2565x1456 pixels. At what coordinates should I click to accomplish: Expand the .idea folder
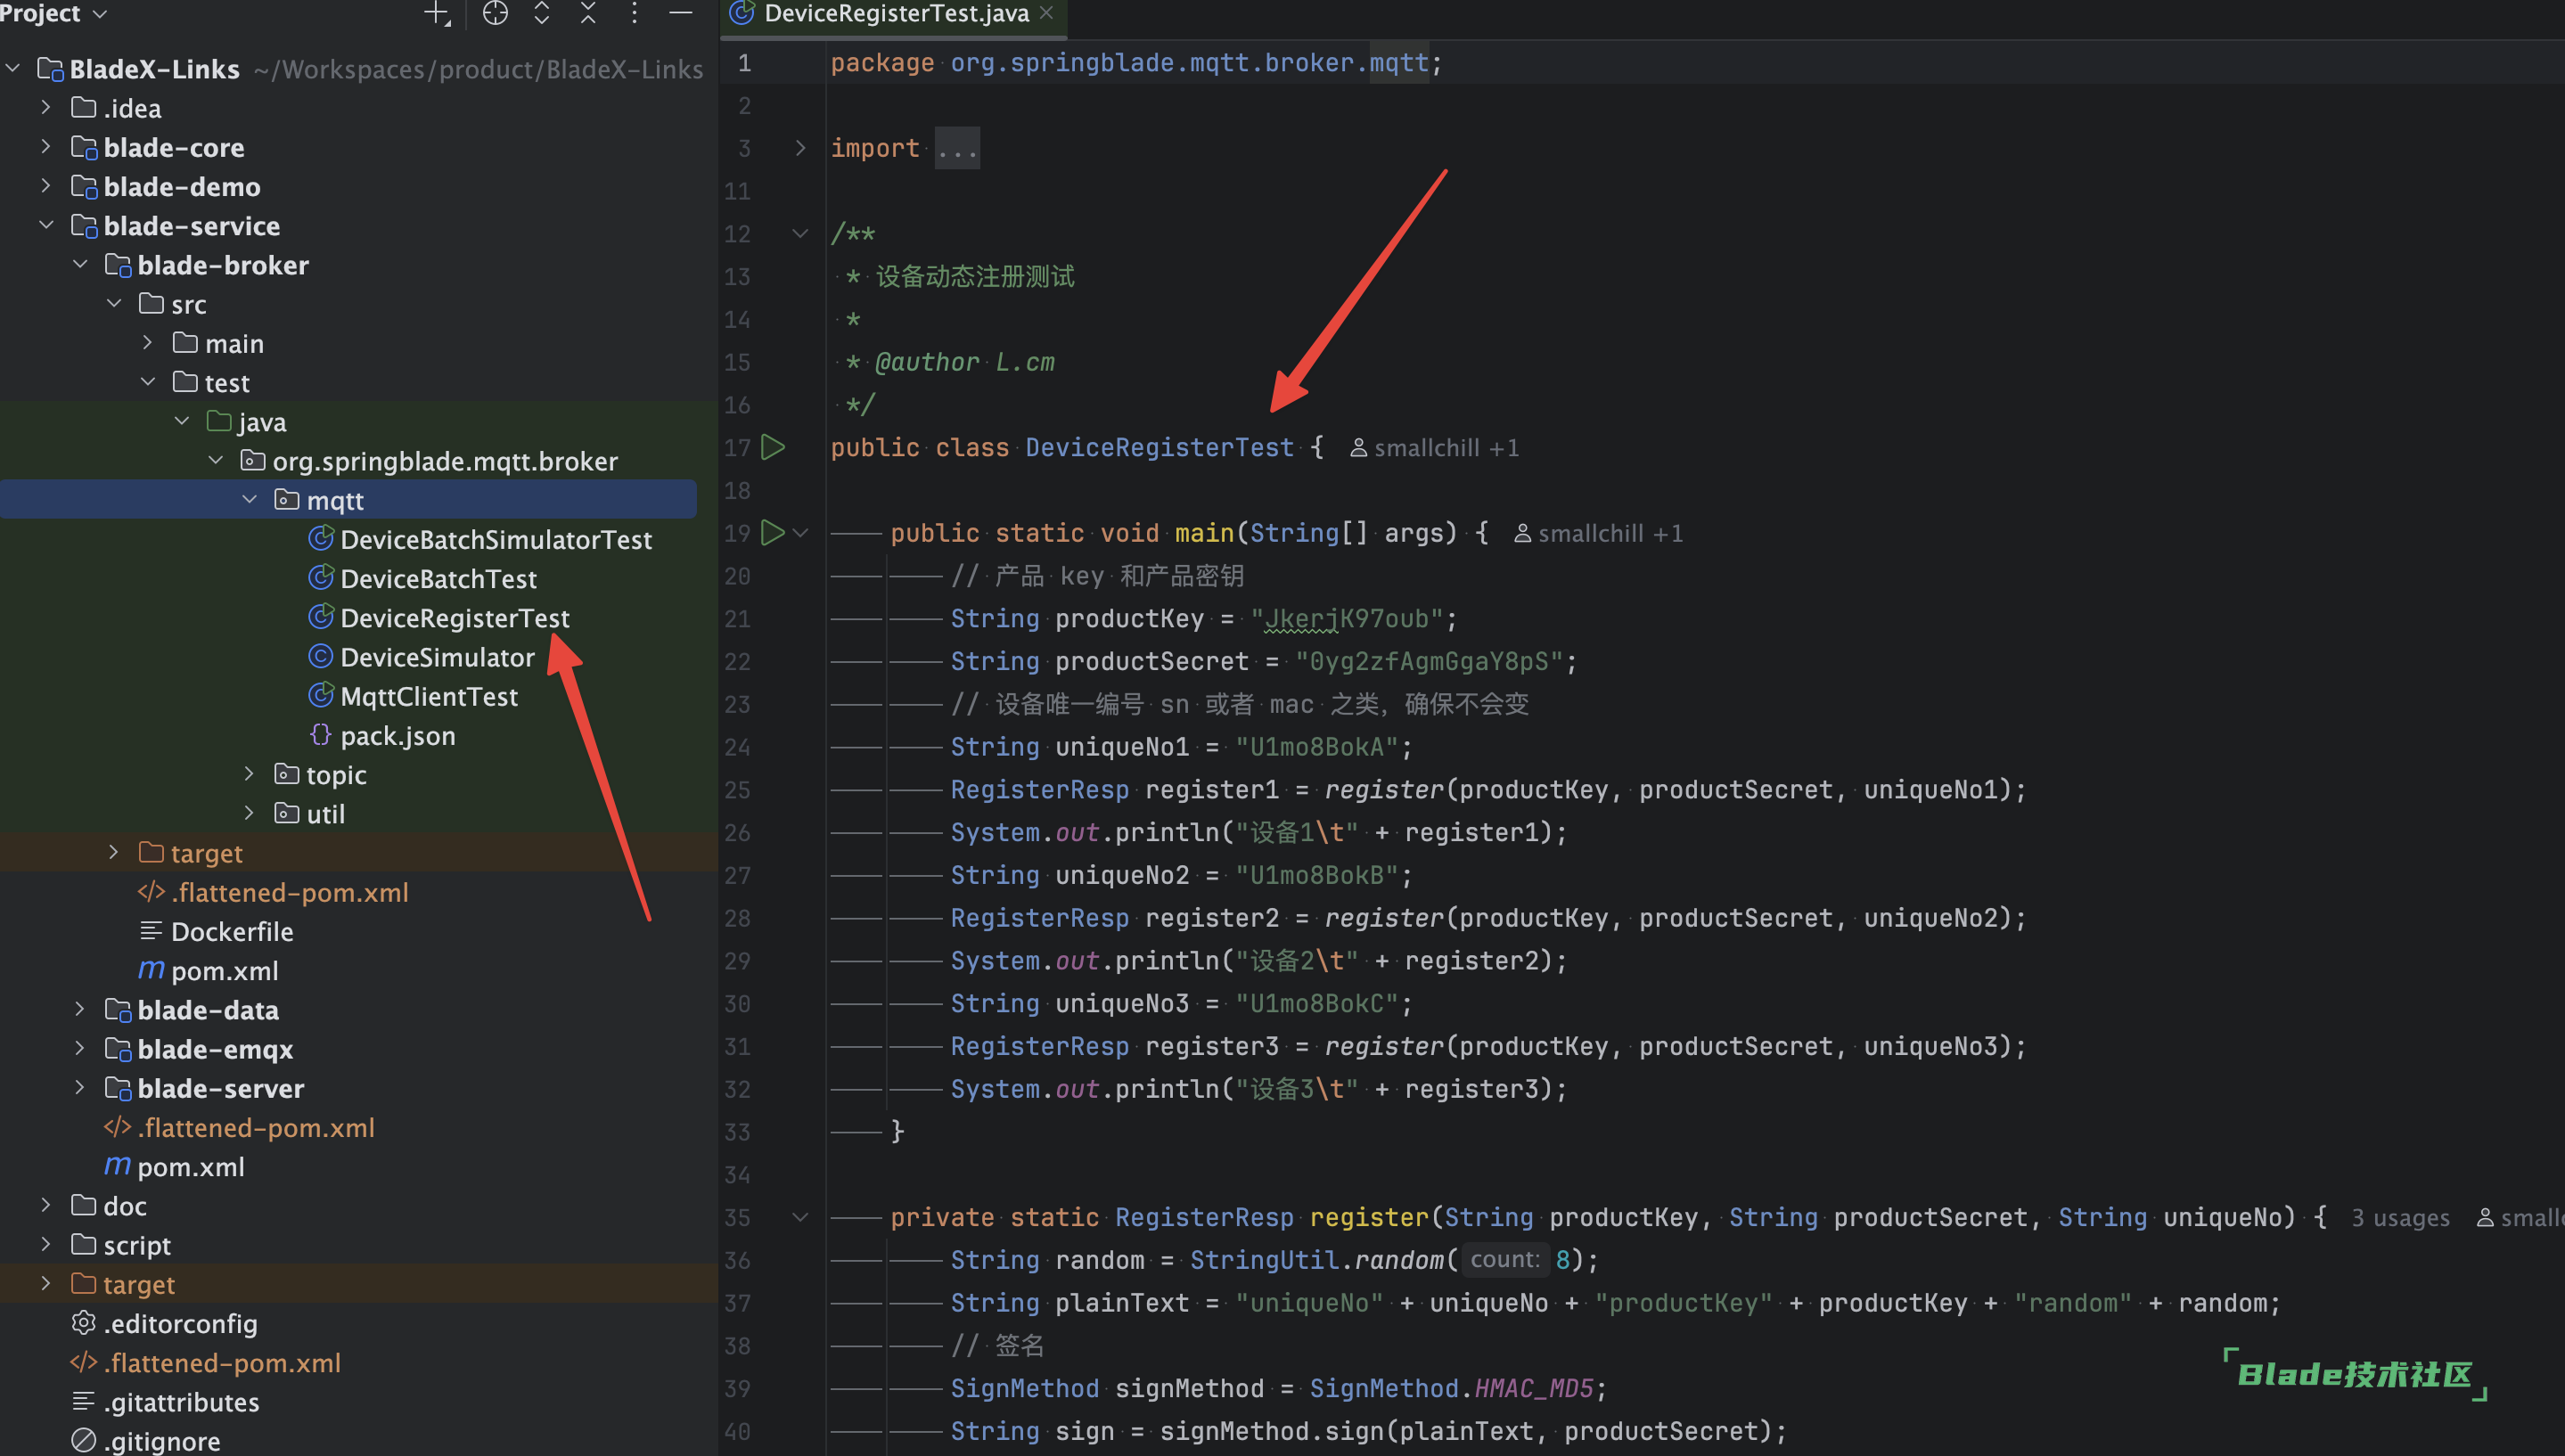coord(46,107)
